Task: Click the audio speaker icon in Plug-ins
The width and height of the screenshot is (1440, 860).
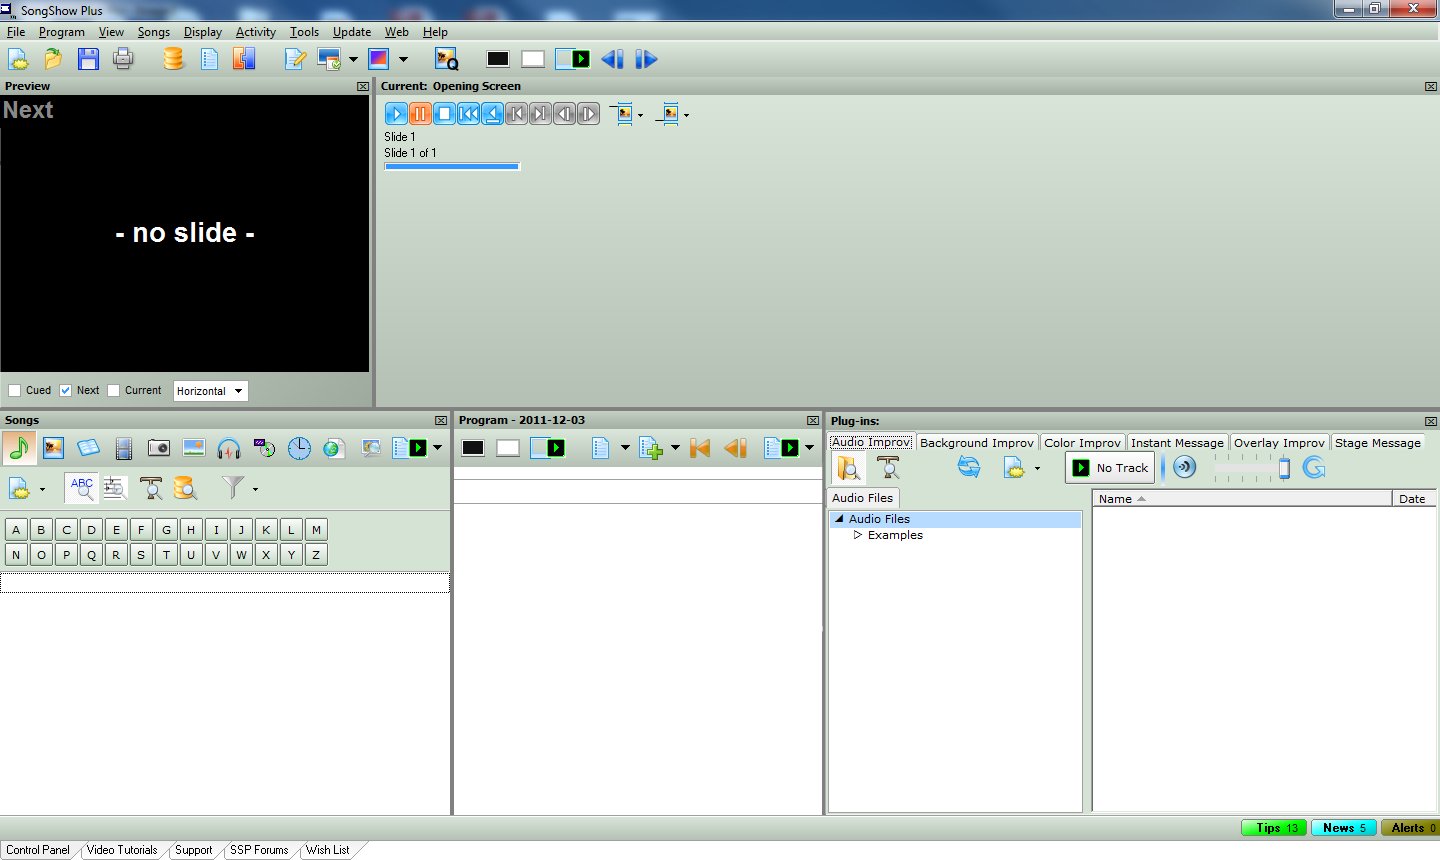Action: click(1185, 467)
